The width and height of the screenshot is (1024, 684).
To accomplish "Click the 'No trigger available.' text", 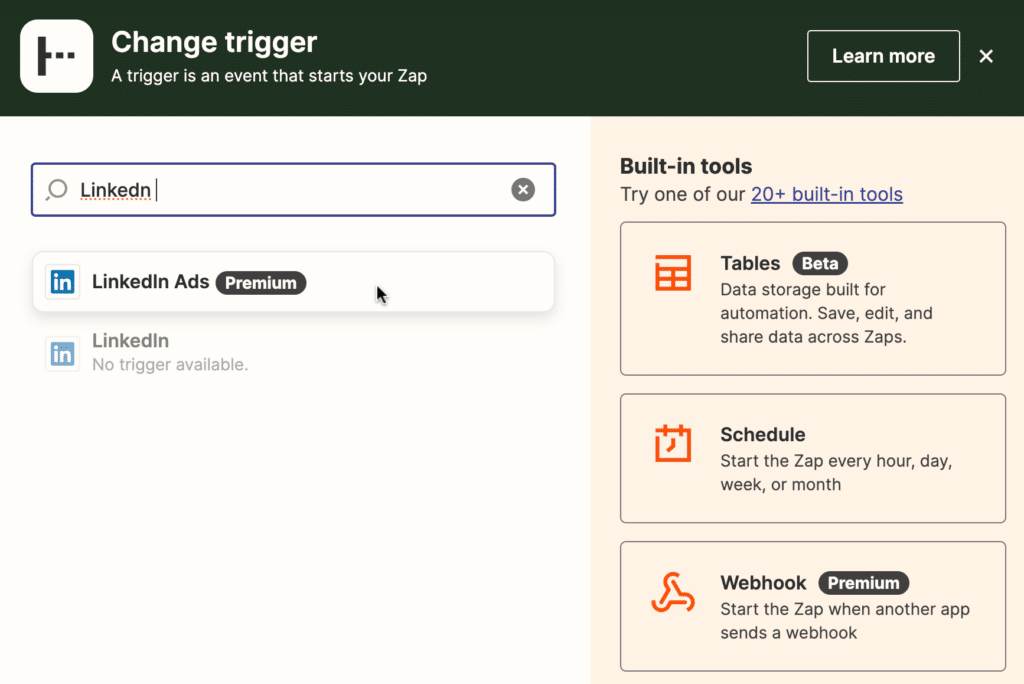I will pos(170,365).
